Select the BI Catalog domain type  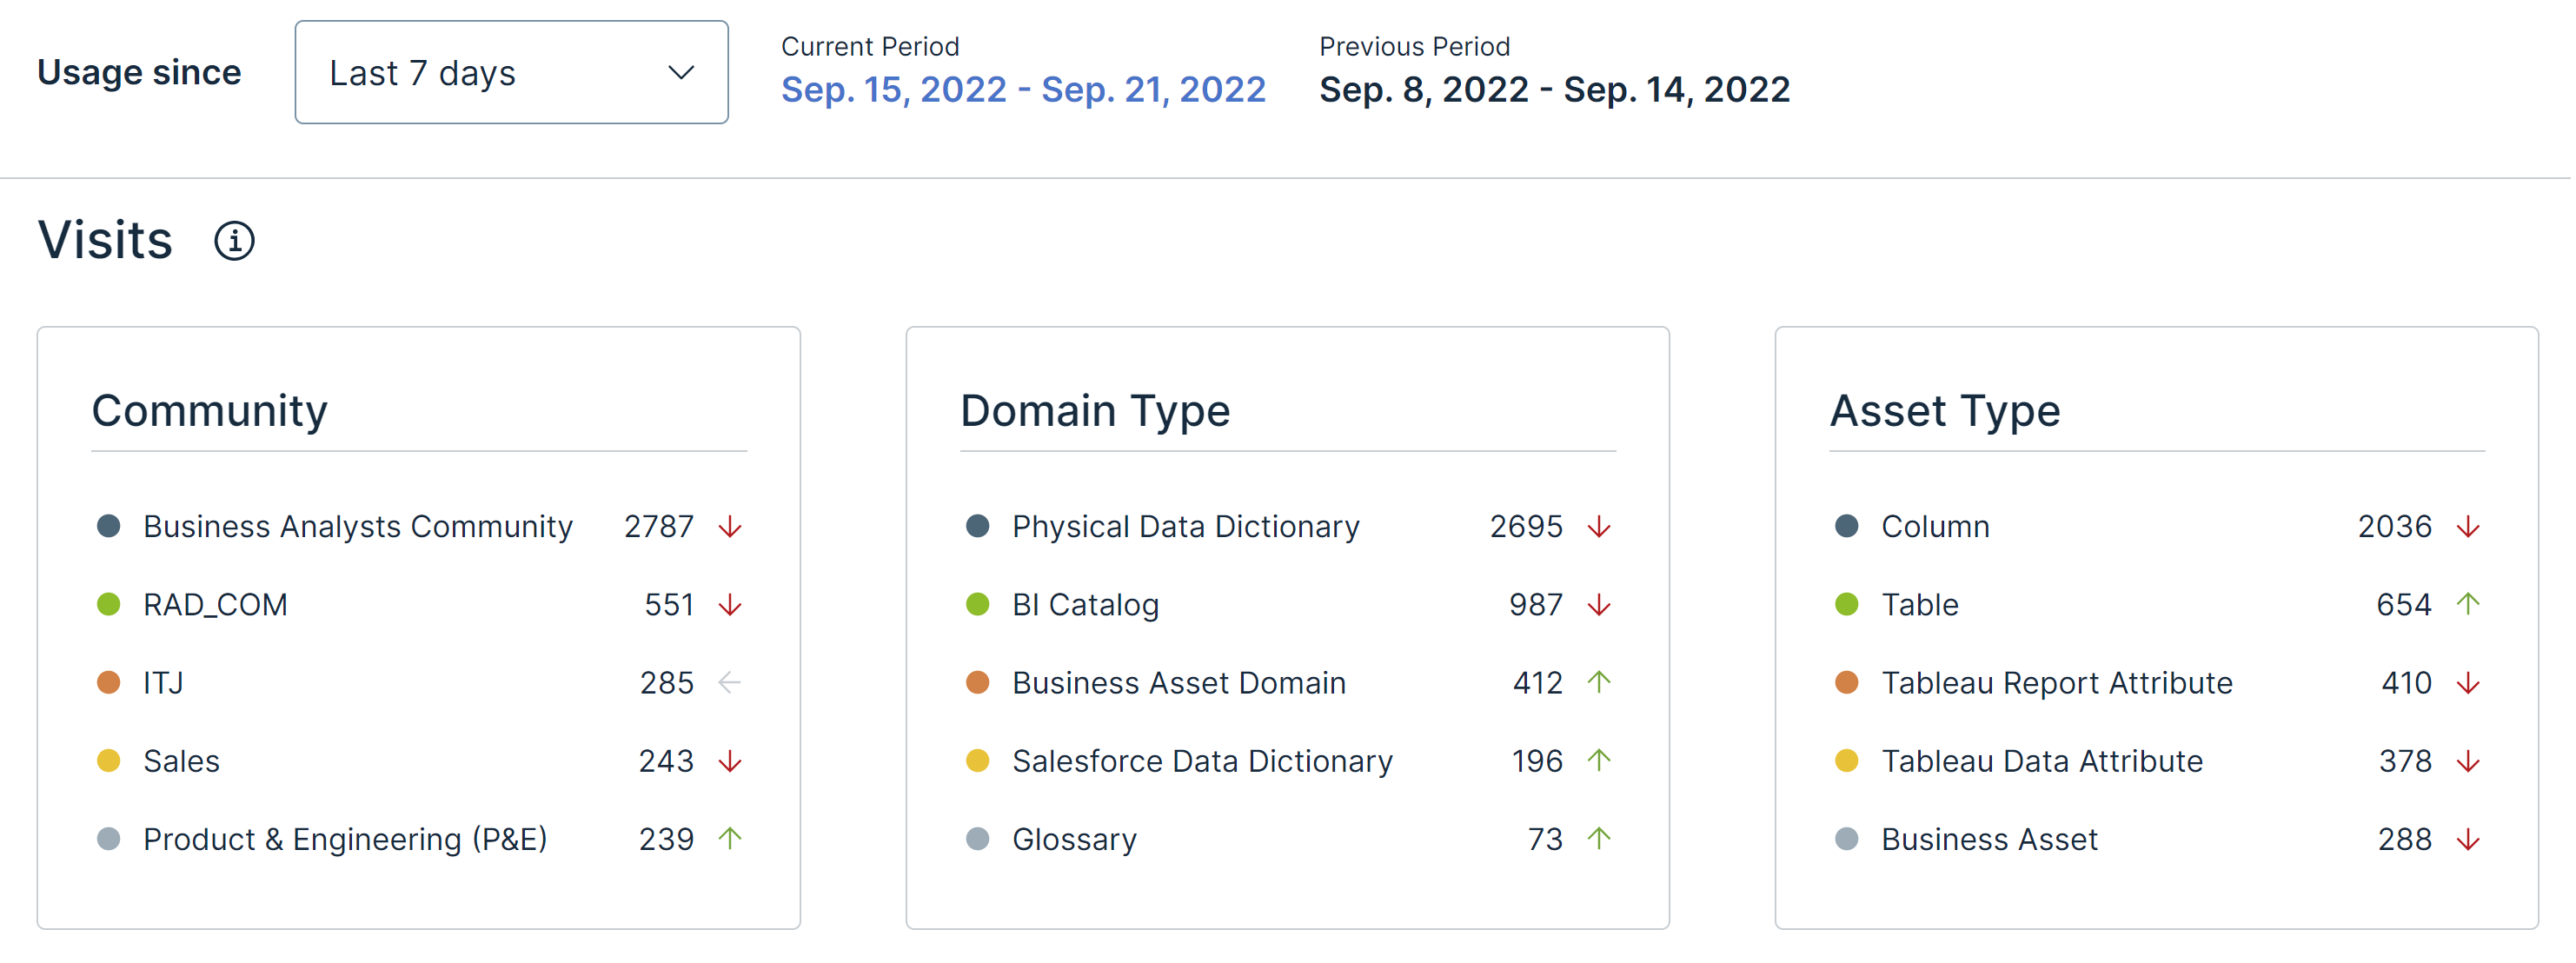click(x=1085, y=605)
